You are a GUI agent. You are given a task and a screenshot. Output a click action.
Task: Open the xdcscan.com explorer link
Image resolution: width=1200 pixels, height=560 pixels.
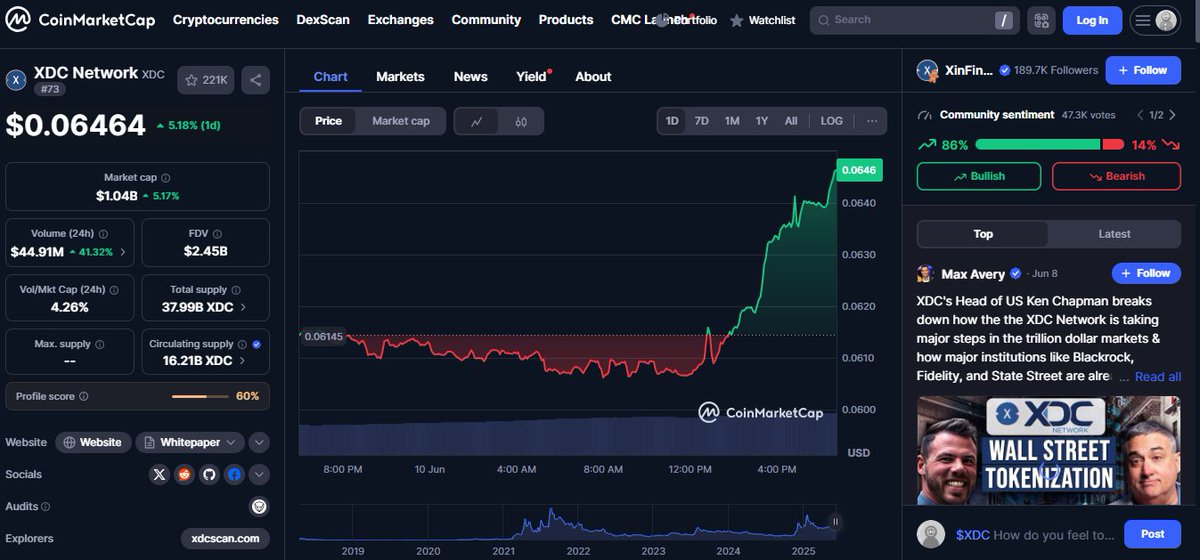[x=225, y=538]
